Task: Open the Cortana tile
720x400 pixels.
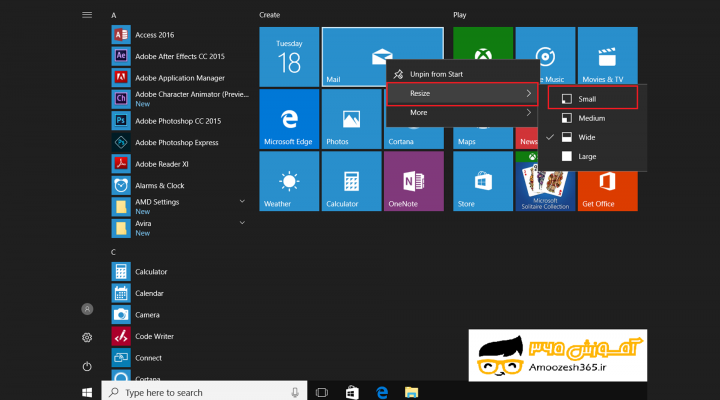Action: pyautogui.click(x=414, y=138)
